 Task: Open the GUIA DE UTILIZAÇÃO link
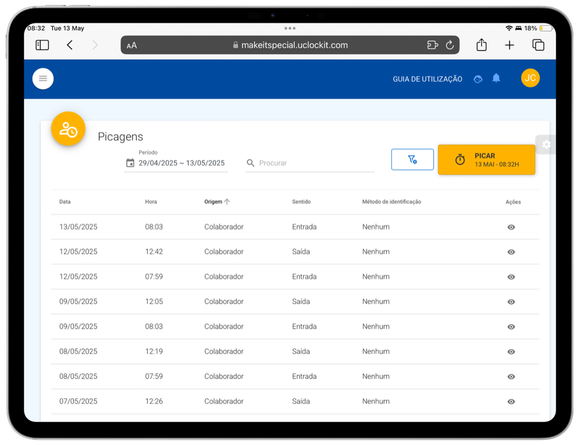(427, 79)
